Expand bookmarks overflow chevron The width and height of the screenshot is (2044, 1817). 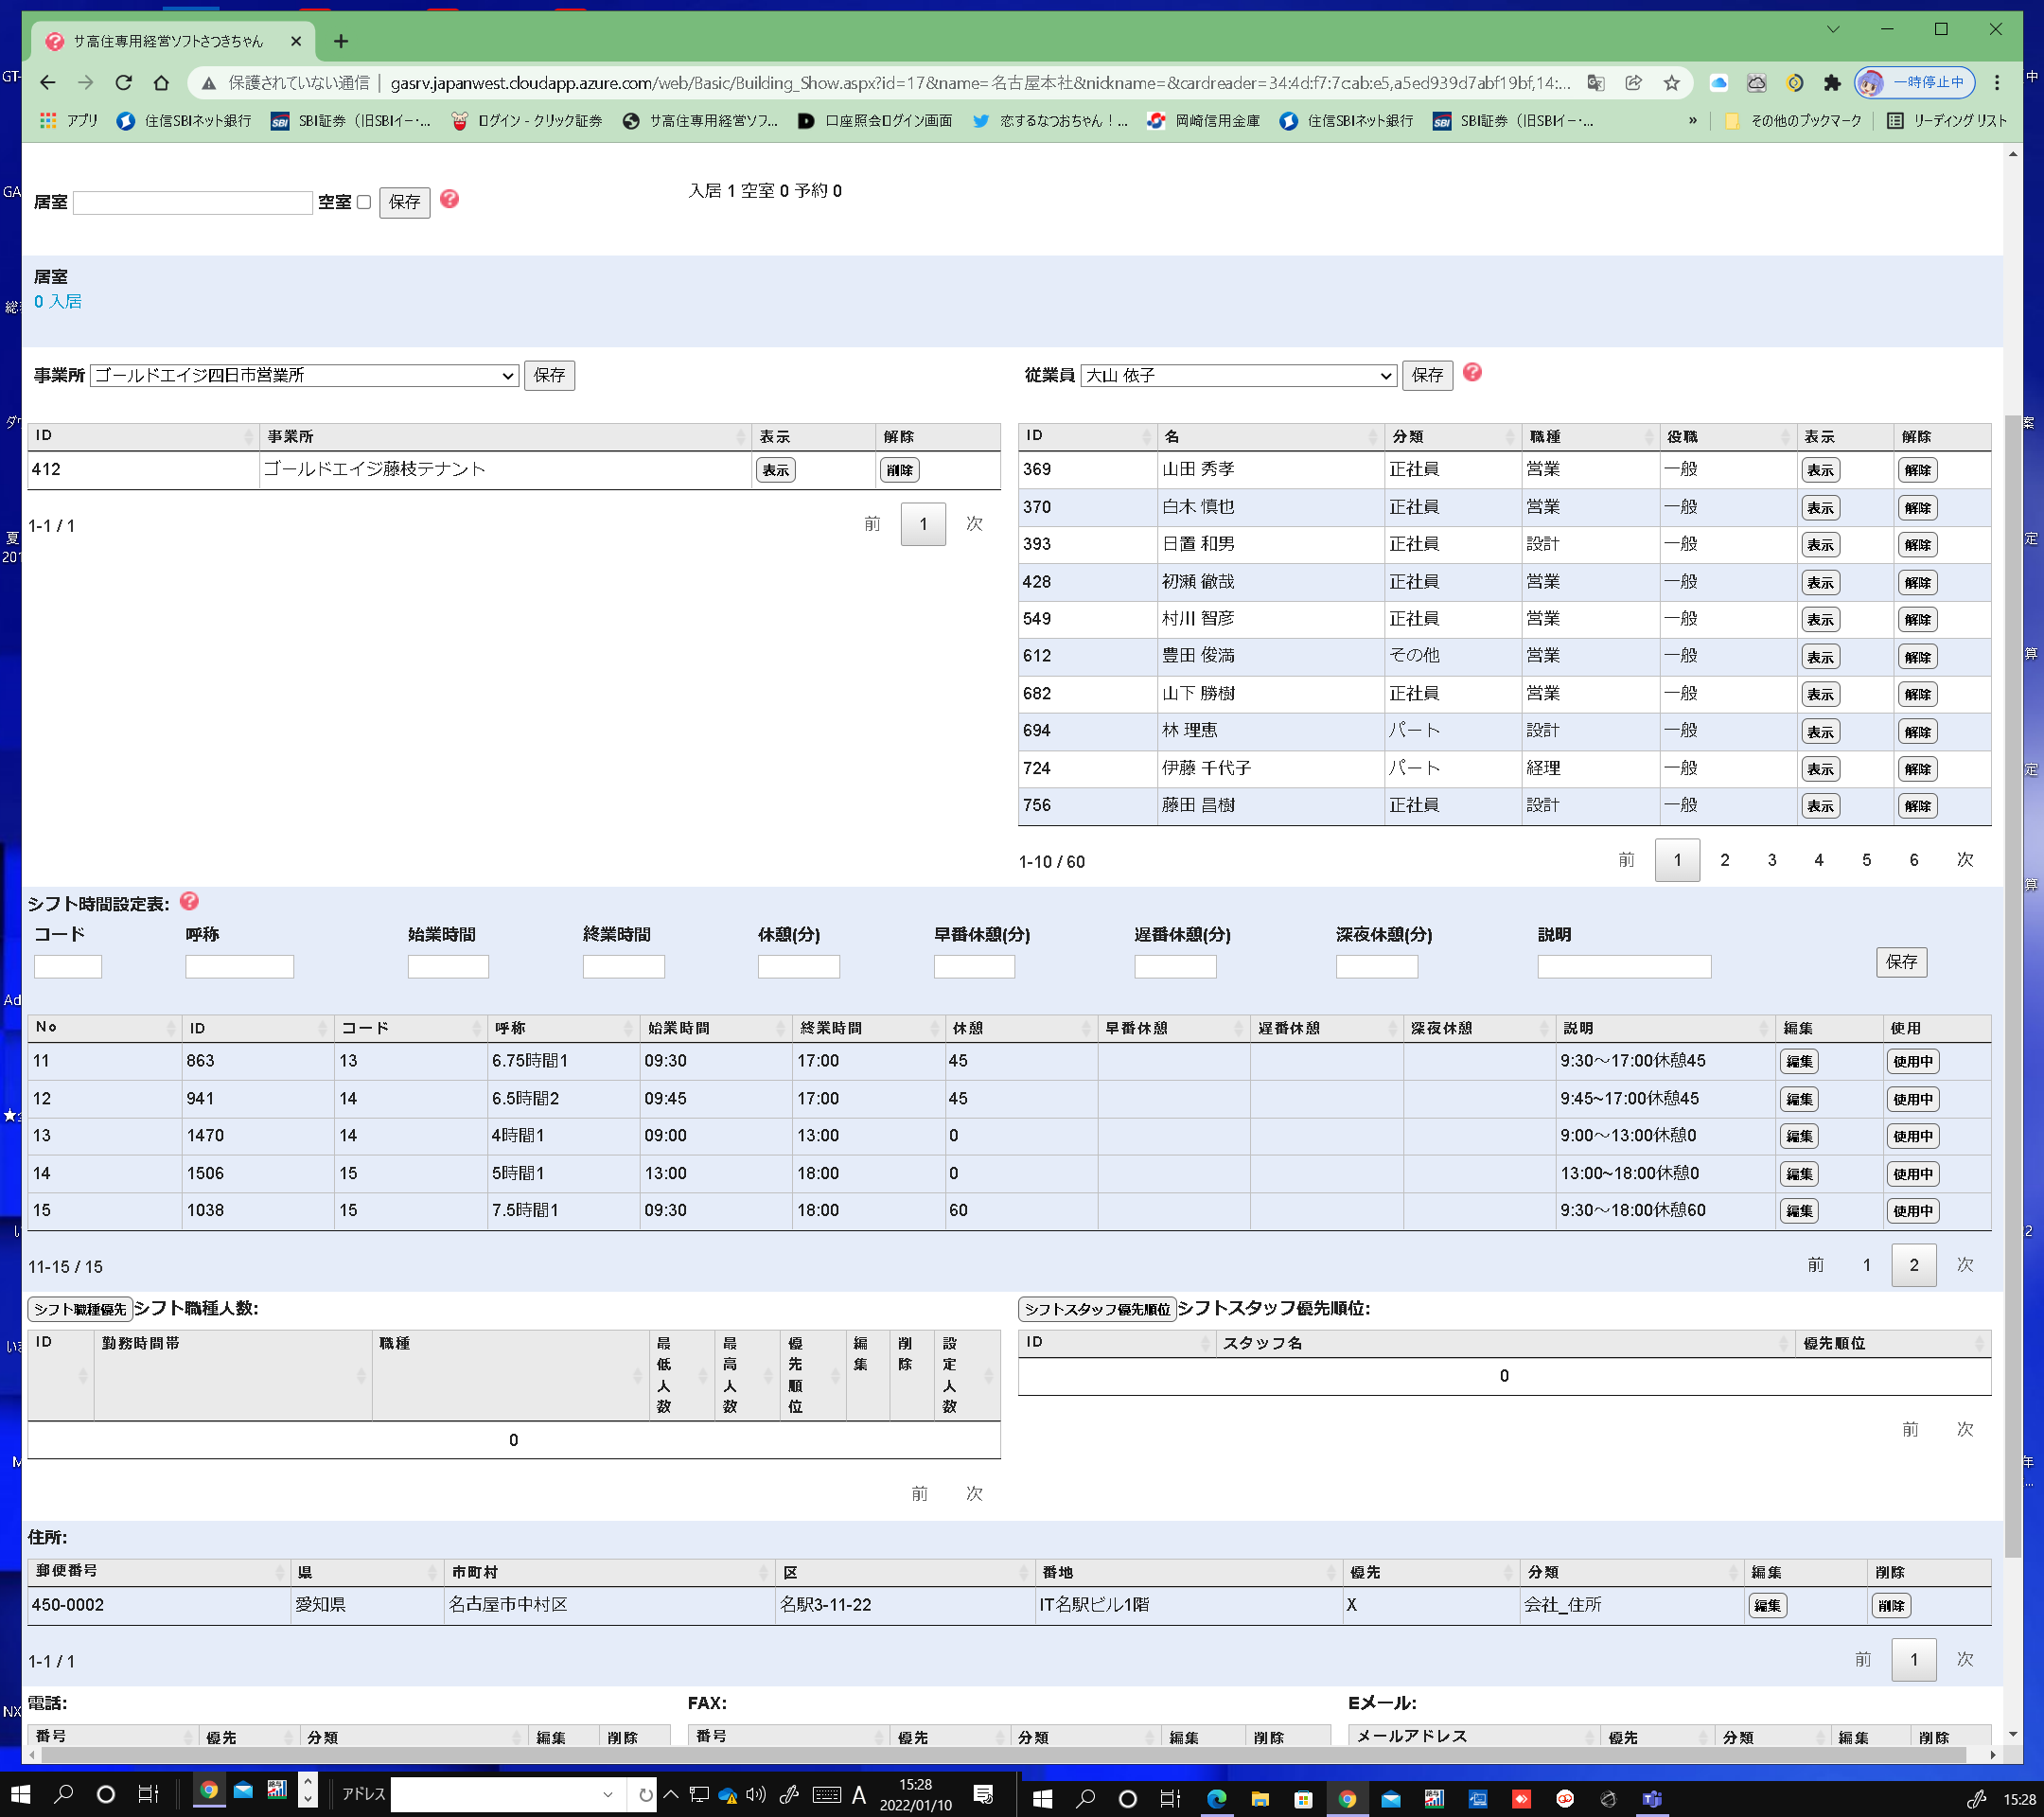click(1692, 121)
